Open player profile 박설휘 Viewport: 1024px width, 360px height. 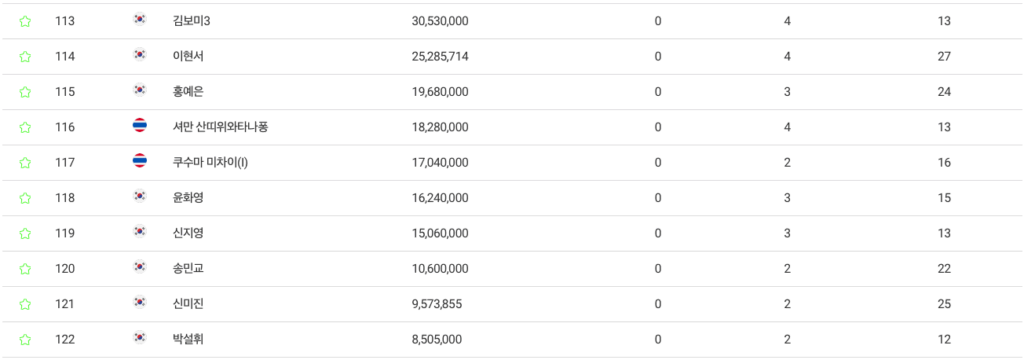(x=187, y=339)
